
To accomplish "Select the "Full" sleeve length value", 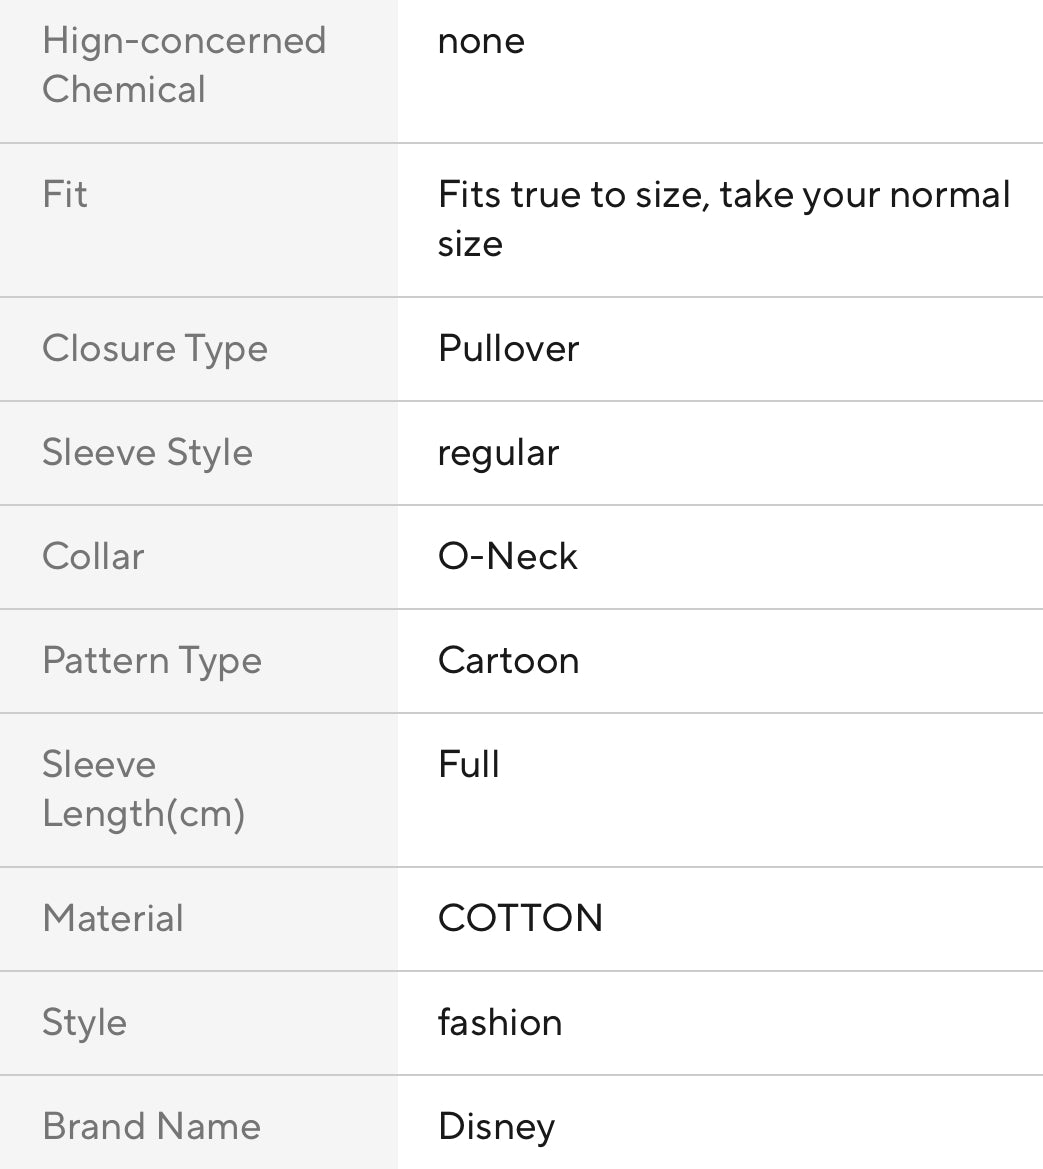I will (469, 765).
